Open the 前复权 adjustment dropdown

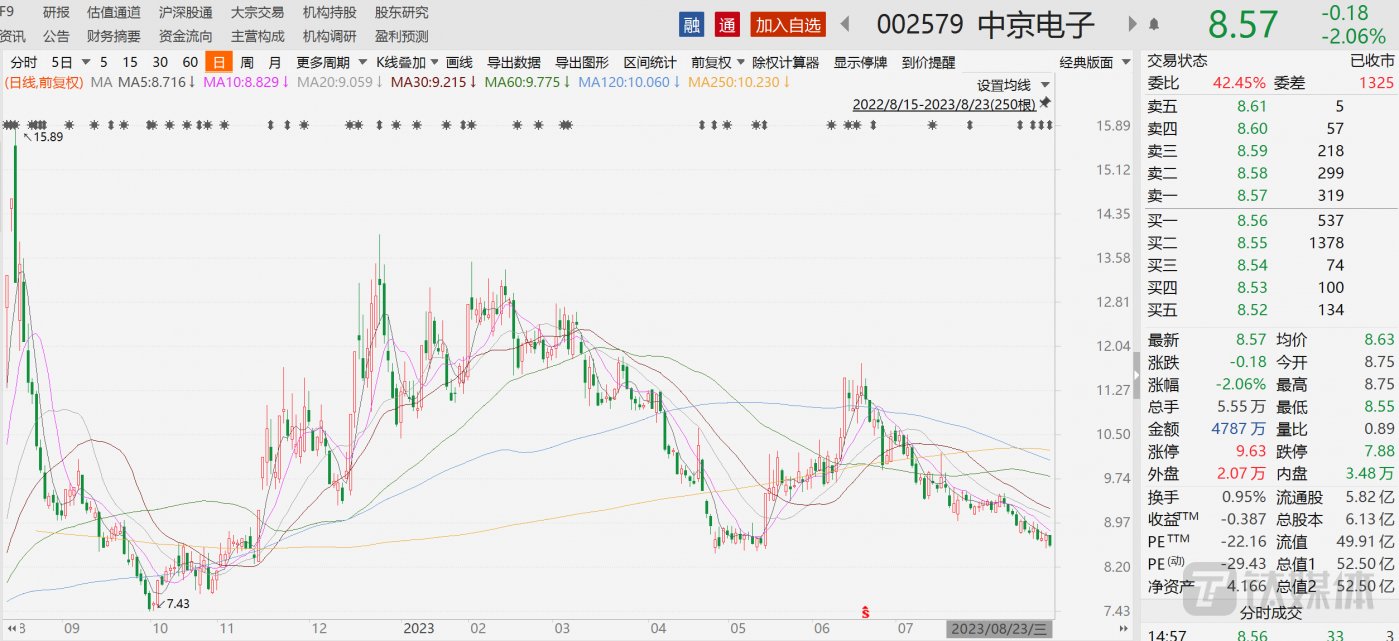pyautogui.click(x=717, y=62)
